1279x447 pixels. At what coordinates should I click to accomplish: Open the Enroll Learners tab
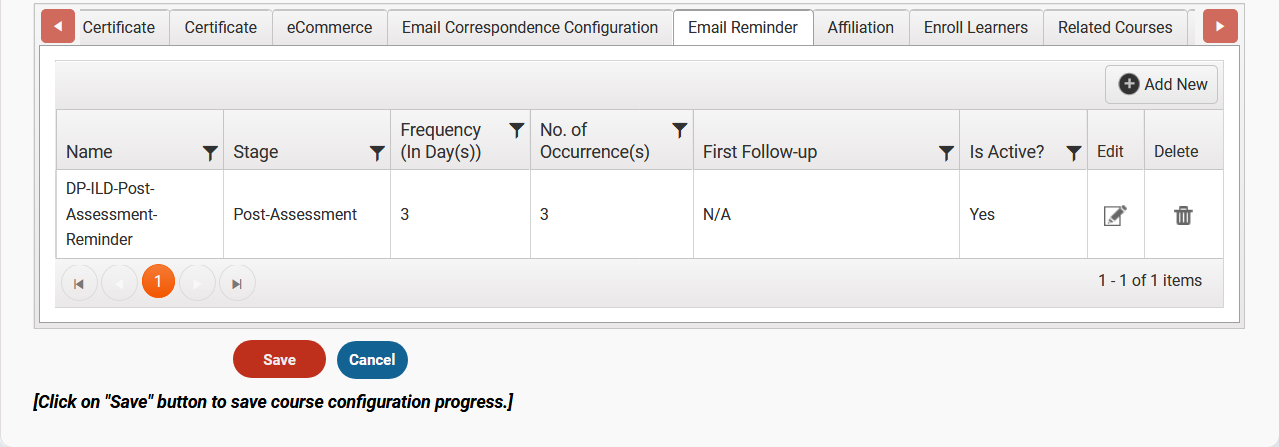click(976, 27)
